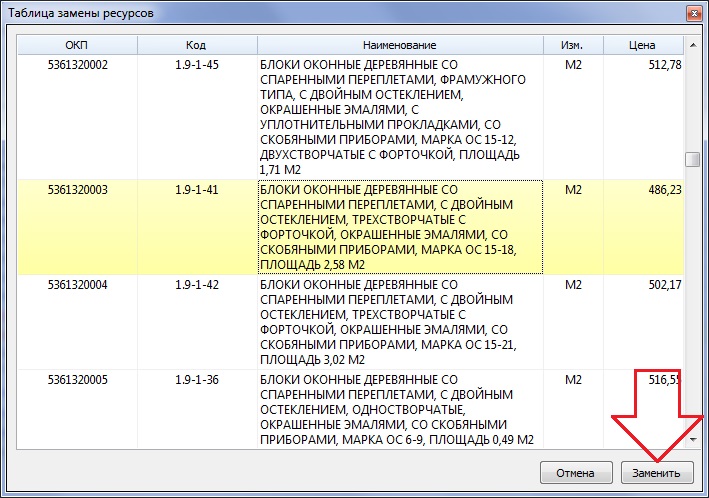709x498 pixels.
Task: Click the vertical scrollbar thumb
Action: (693, 159)
